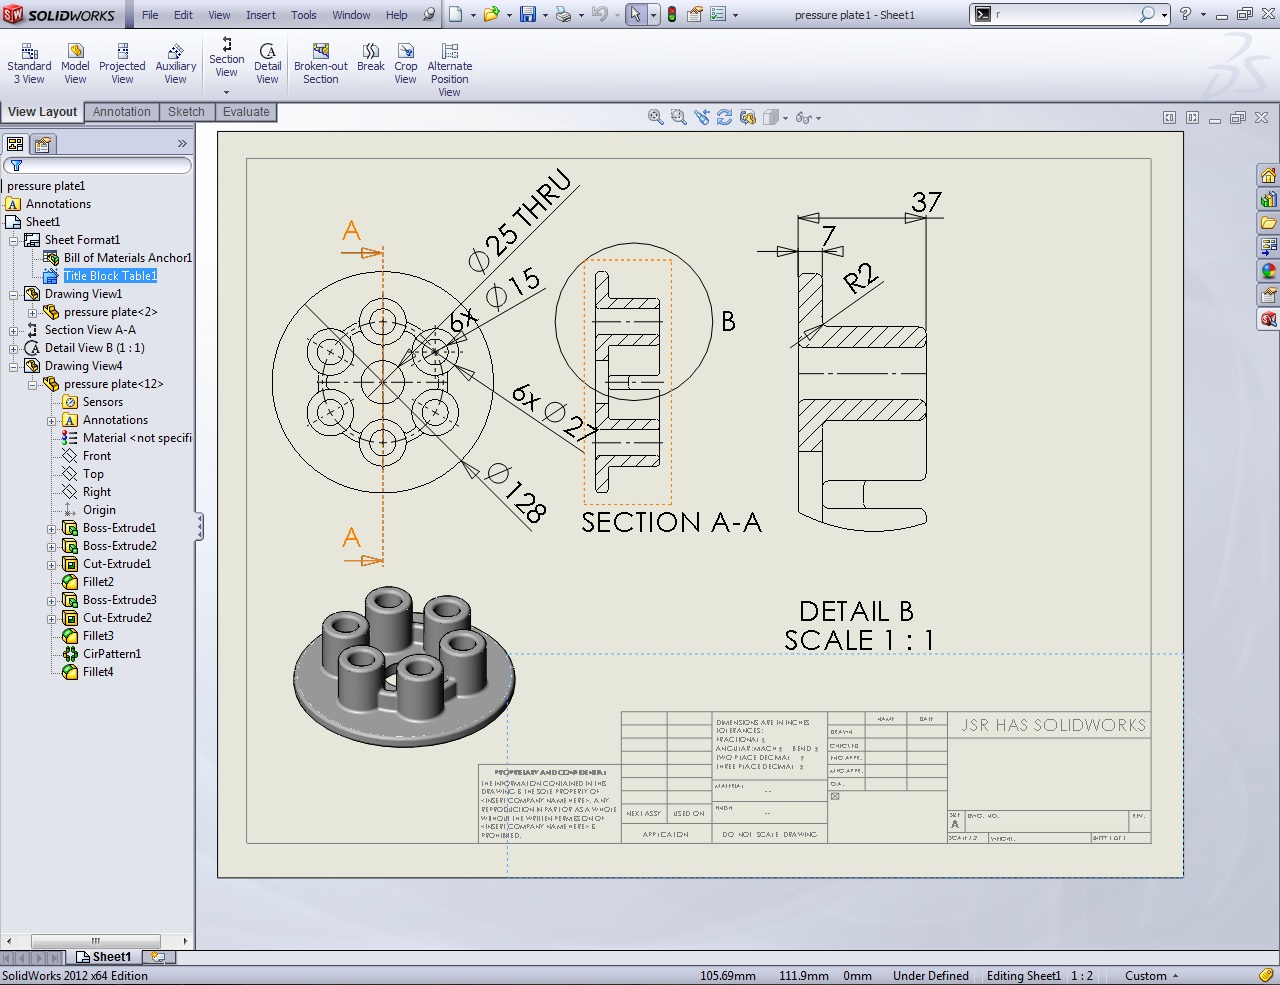Open the Insert menu
The width and height of the screenshot is (1280, 985).
coord(260,15)
